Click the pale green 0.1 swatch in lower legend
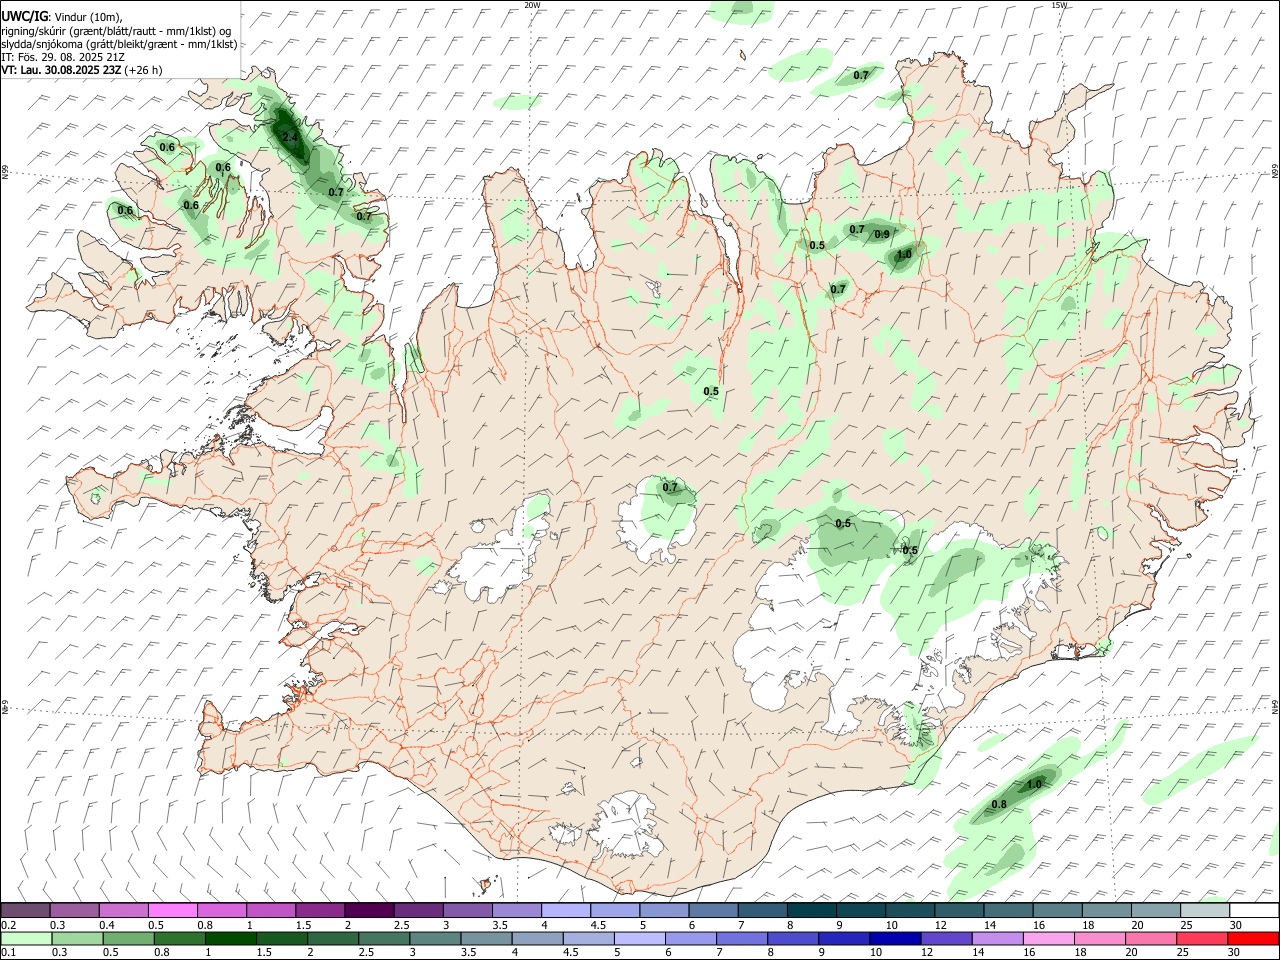The height and width of the screenshot is (960, 1280). (x=27, y=938)
